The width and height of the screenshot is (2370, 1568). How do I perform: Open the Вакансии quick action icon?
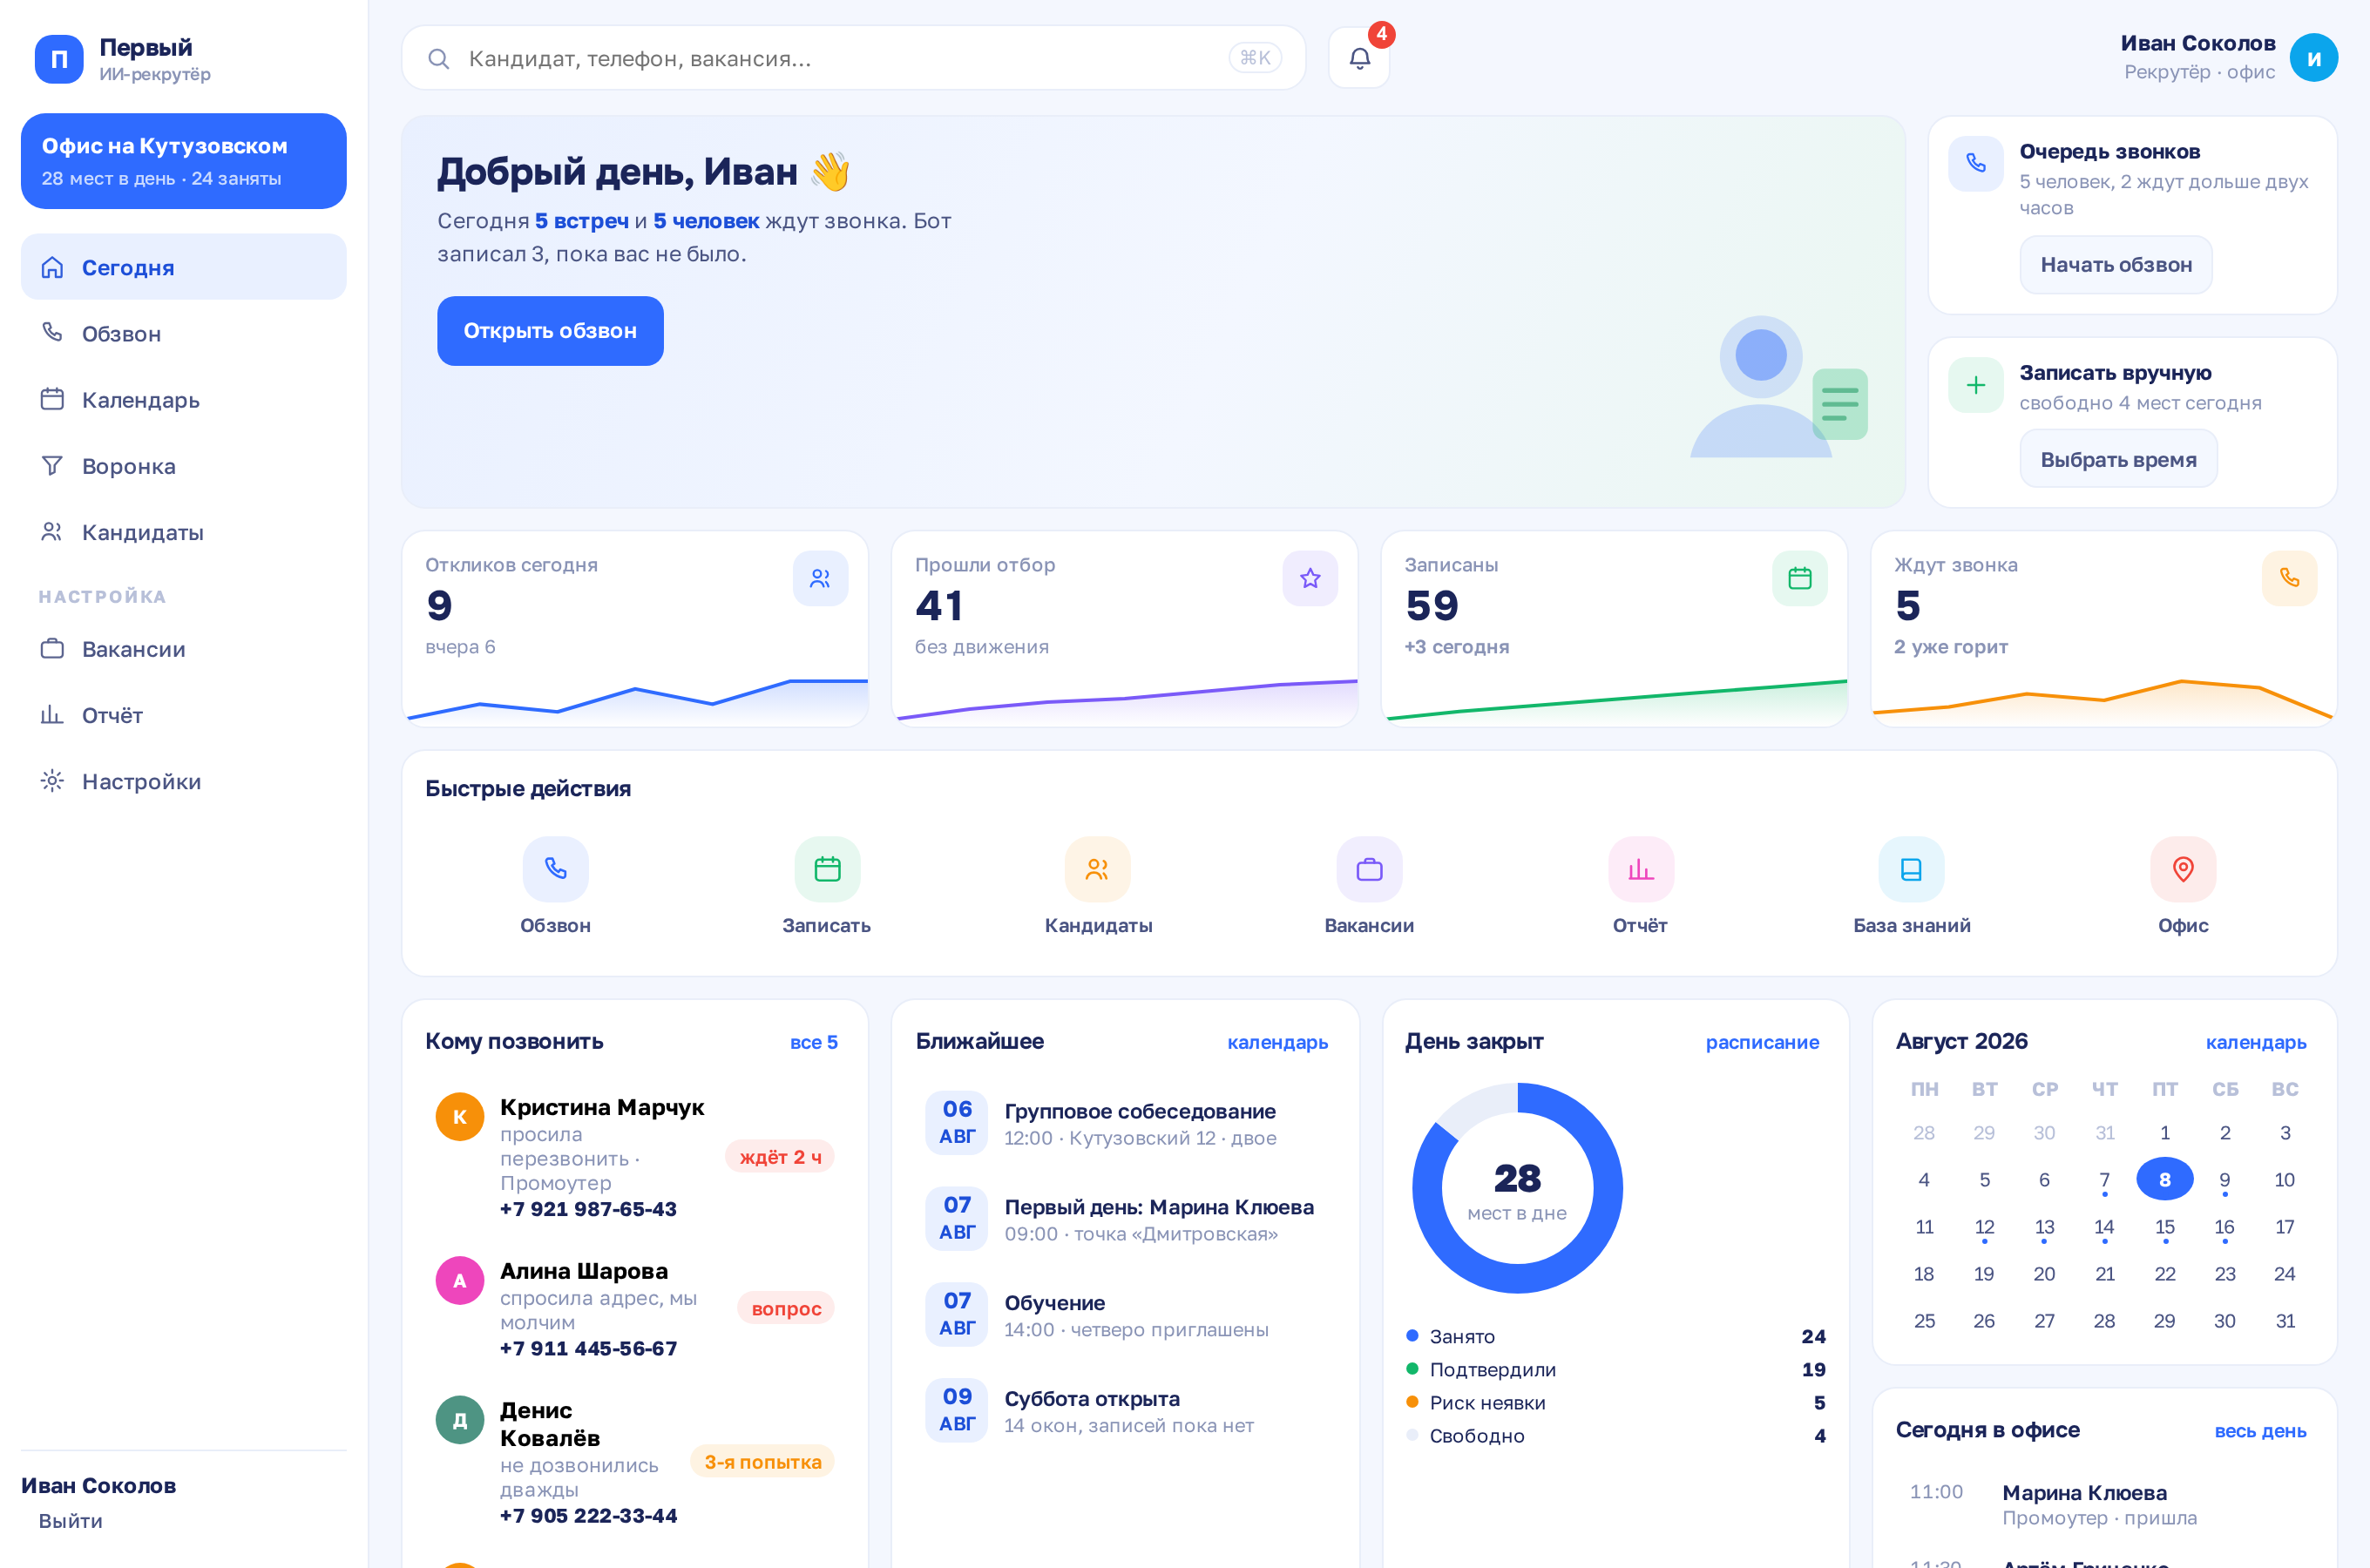[1369, 869]
